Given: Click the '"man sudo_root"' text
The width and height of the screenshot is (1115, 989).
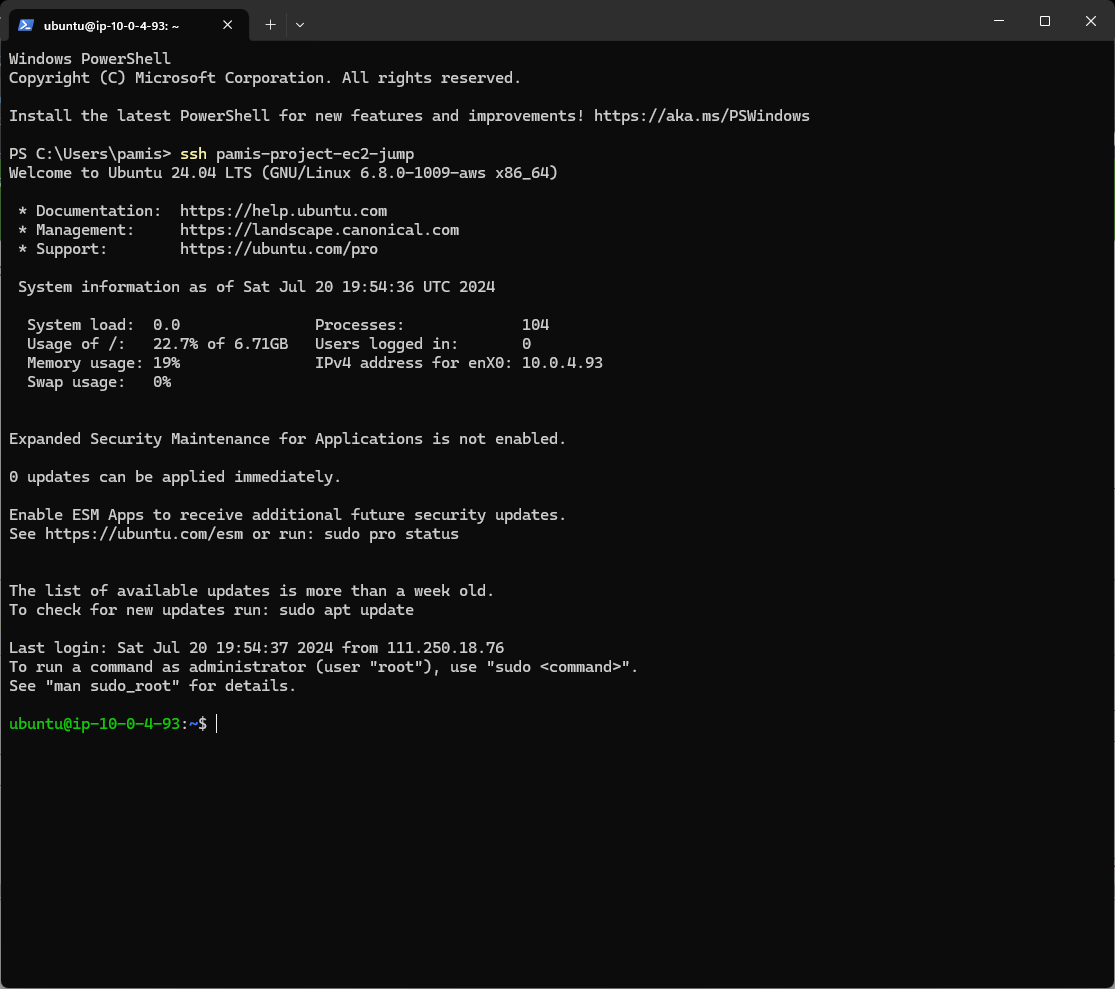Looking at the screenshot, I should [112, 686].
